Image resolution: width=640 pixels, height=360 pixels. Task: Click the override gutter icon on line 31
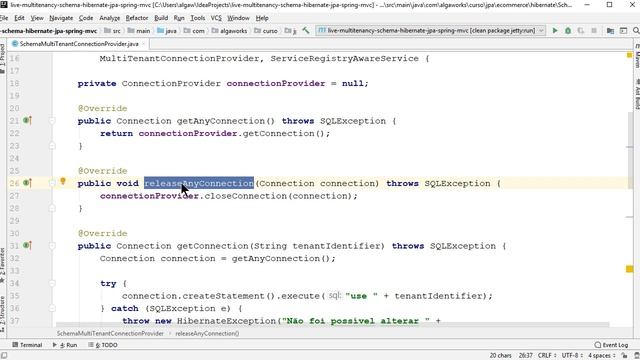27,245
